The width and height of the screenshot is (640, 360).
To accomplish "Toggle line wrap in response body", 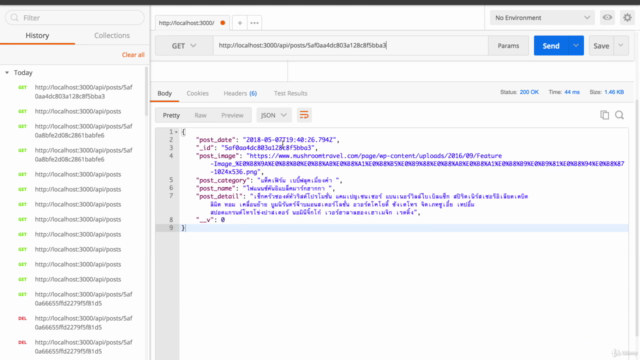I will point(304,115).
